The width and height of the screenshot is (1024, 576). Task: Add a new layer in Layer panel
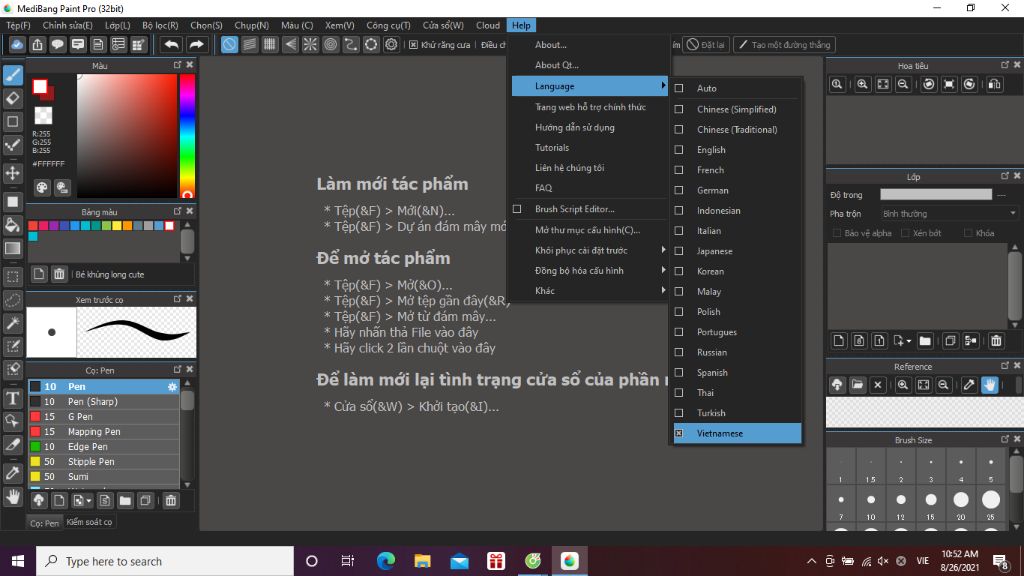point(839,340)
